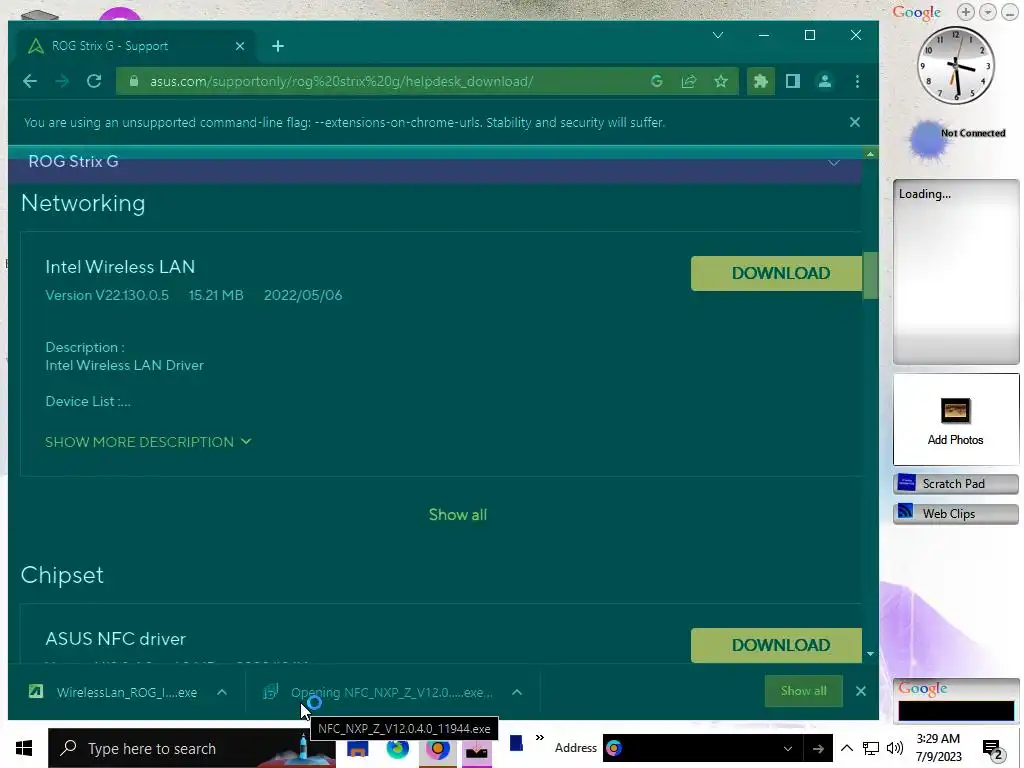Open the notification center icon
1024x768 pixels.
[992, 749]
